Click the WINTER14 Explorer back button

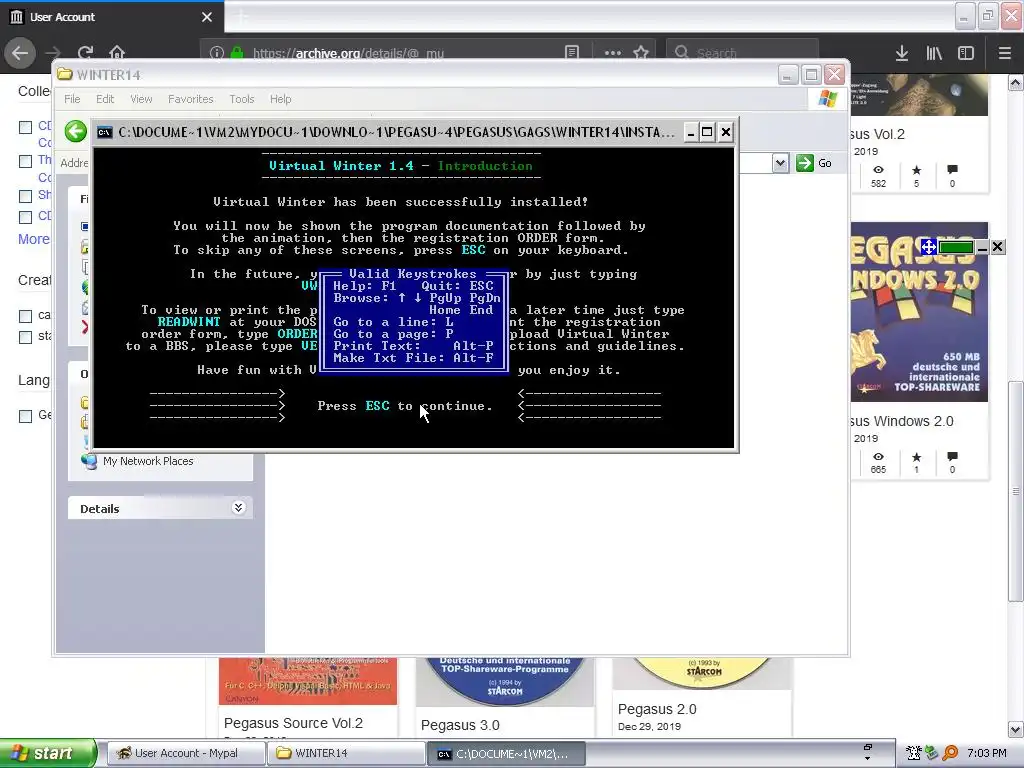click(76, 131)
